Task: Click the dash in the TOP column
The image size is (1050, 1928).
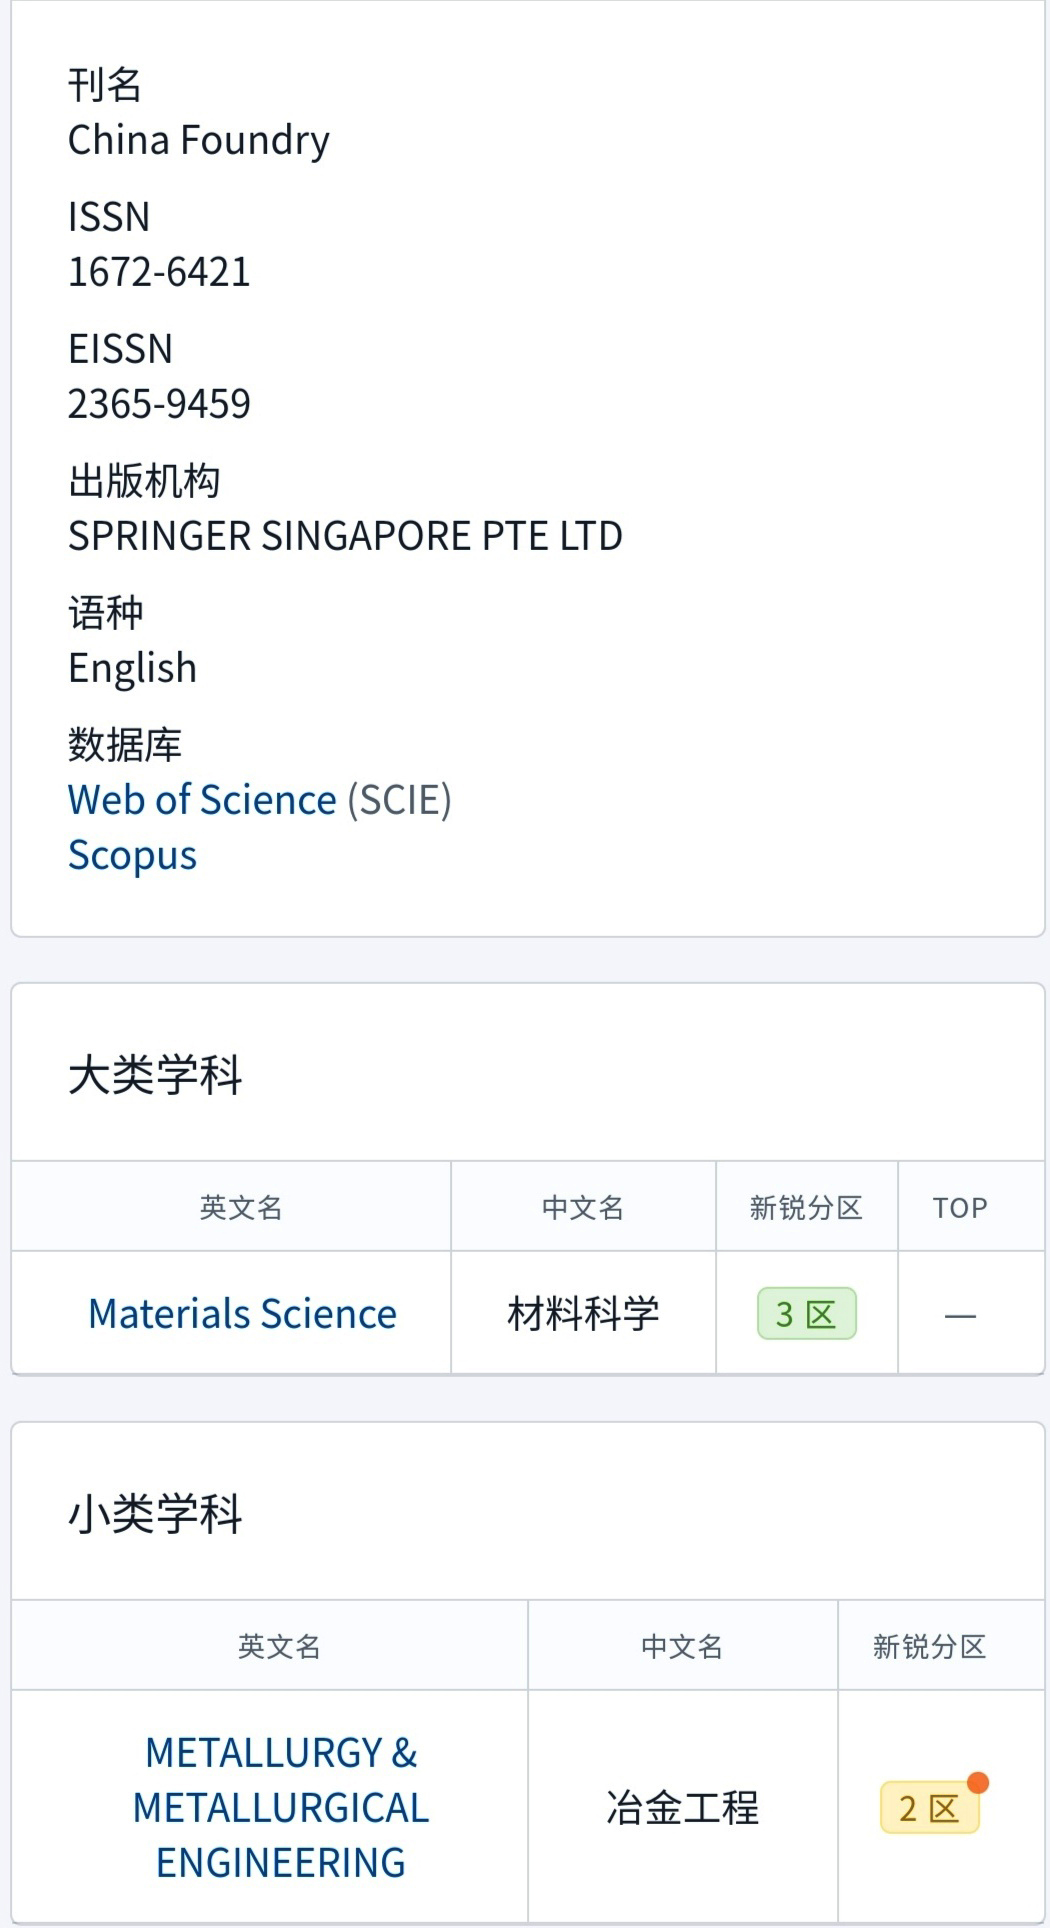Action: pos(960,1316)
